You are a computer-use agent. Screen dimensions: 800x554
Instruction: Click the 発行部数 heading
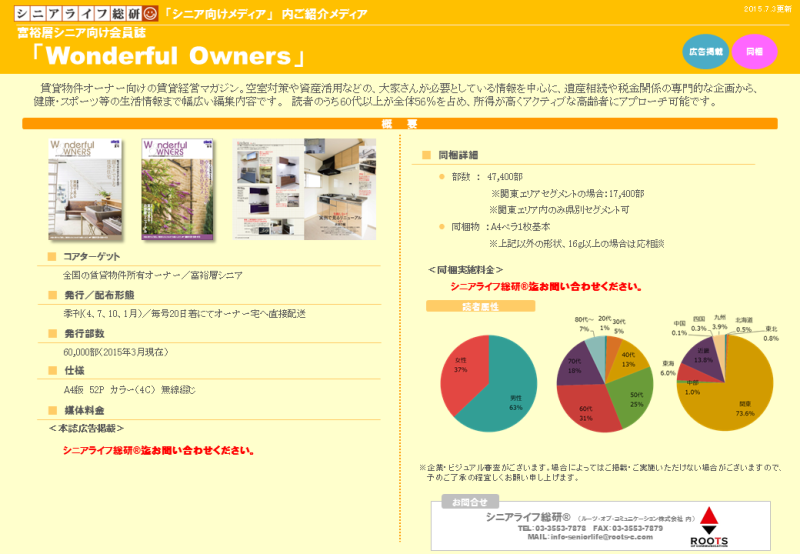[84, 333]
